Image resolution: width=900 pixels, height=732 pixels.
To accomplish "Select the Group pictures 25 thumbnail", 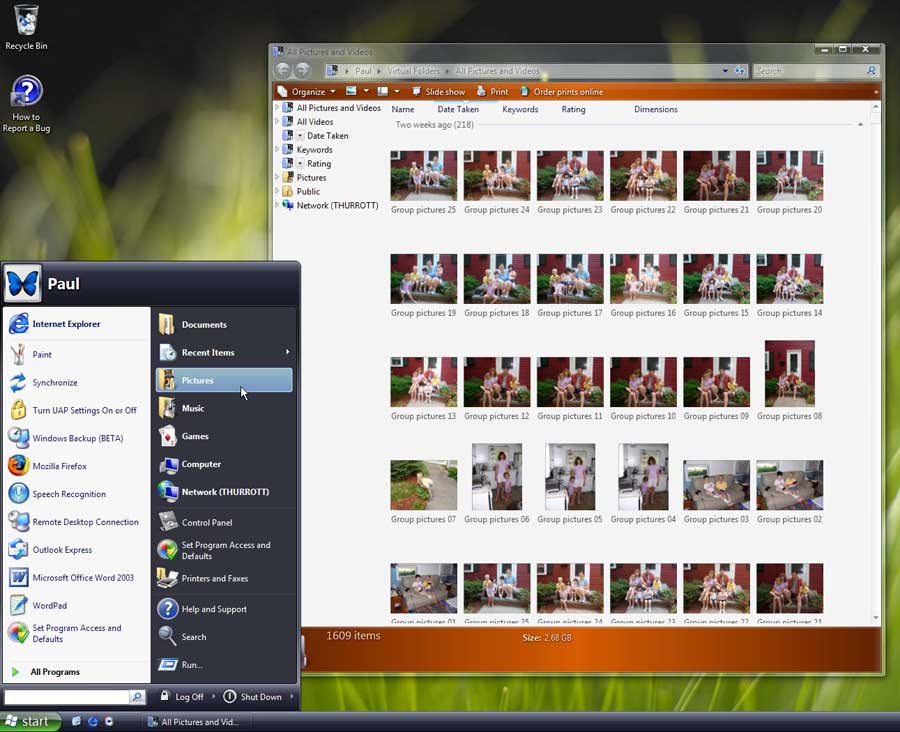I will click(x=423, y=176).
